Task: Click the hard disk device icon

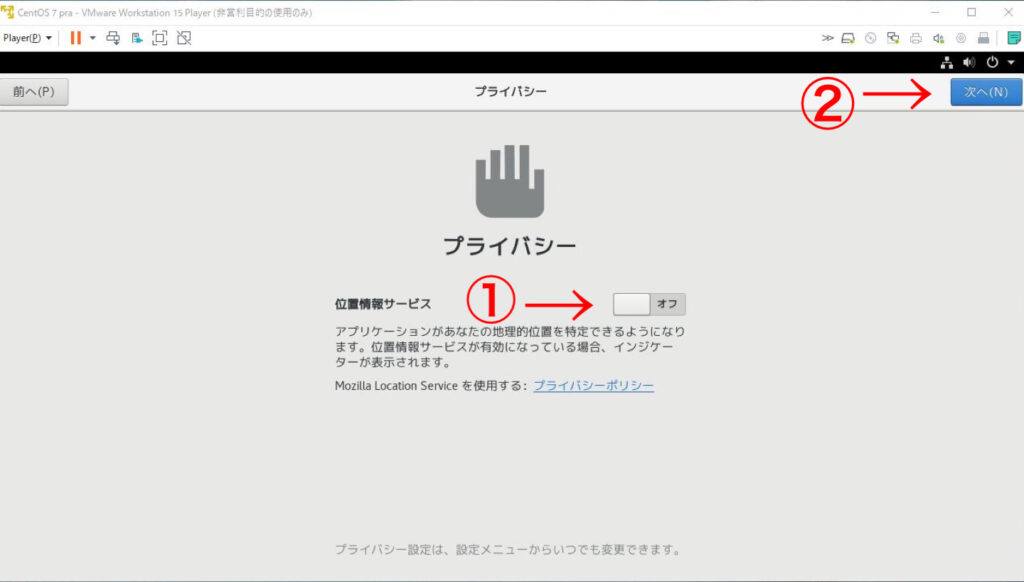Action: 848,38
